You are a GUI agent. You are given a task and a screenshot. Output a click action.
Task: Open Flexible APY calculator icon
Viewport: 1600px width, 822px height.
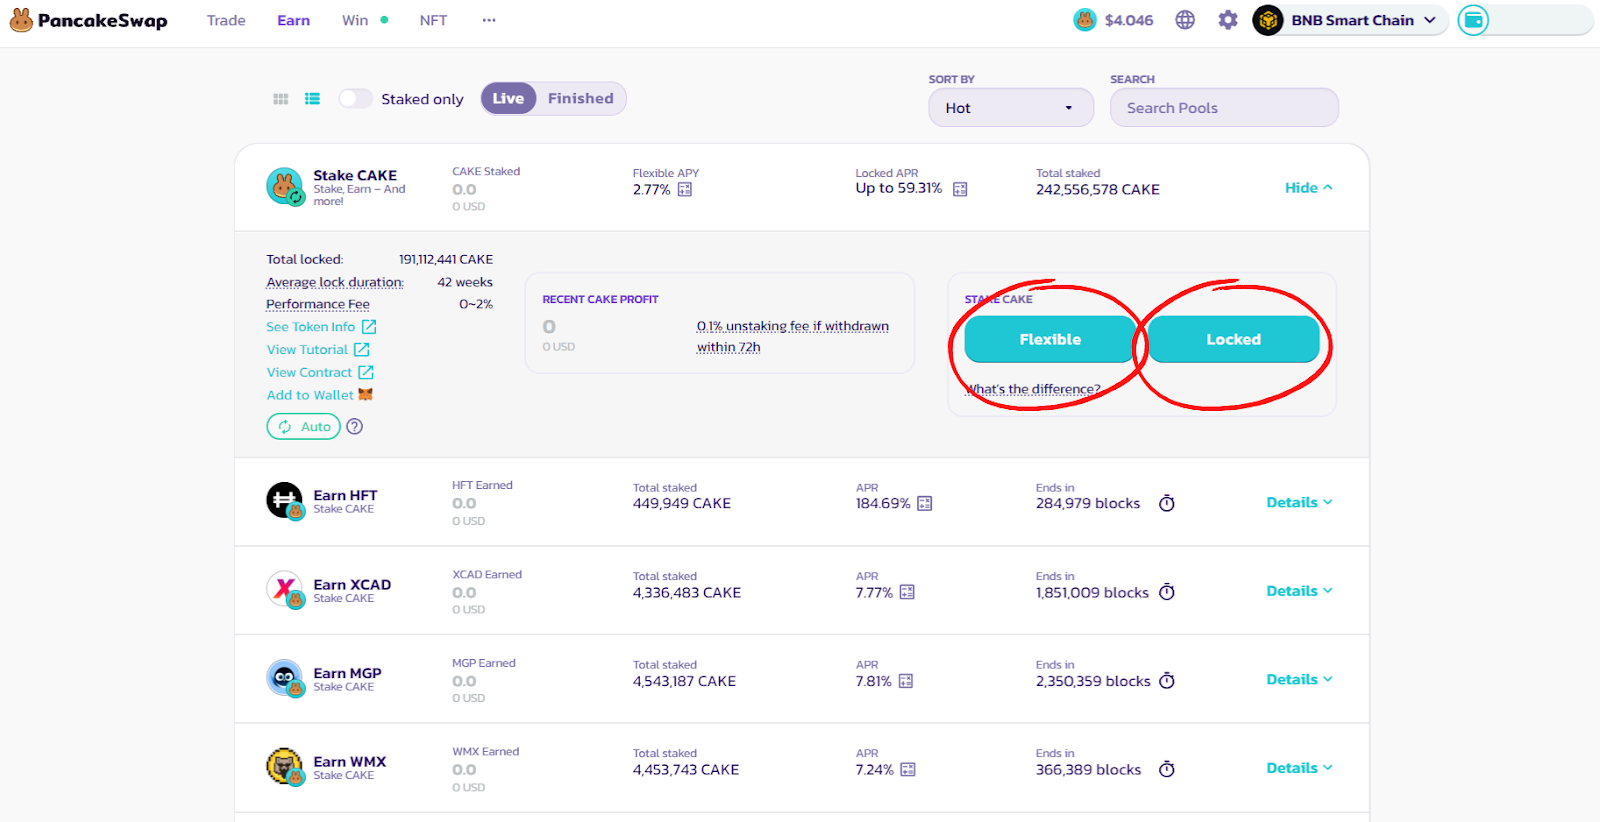pyautogui.click(x=685, y=189)
